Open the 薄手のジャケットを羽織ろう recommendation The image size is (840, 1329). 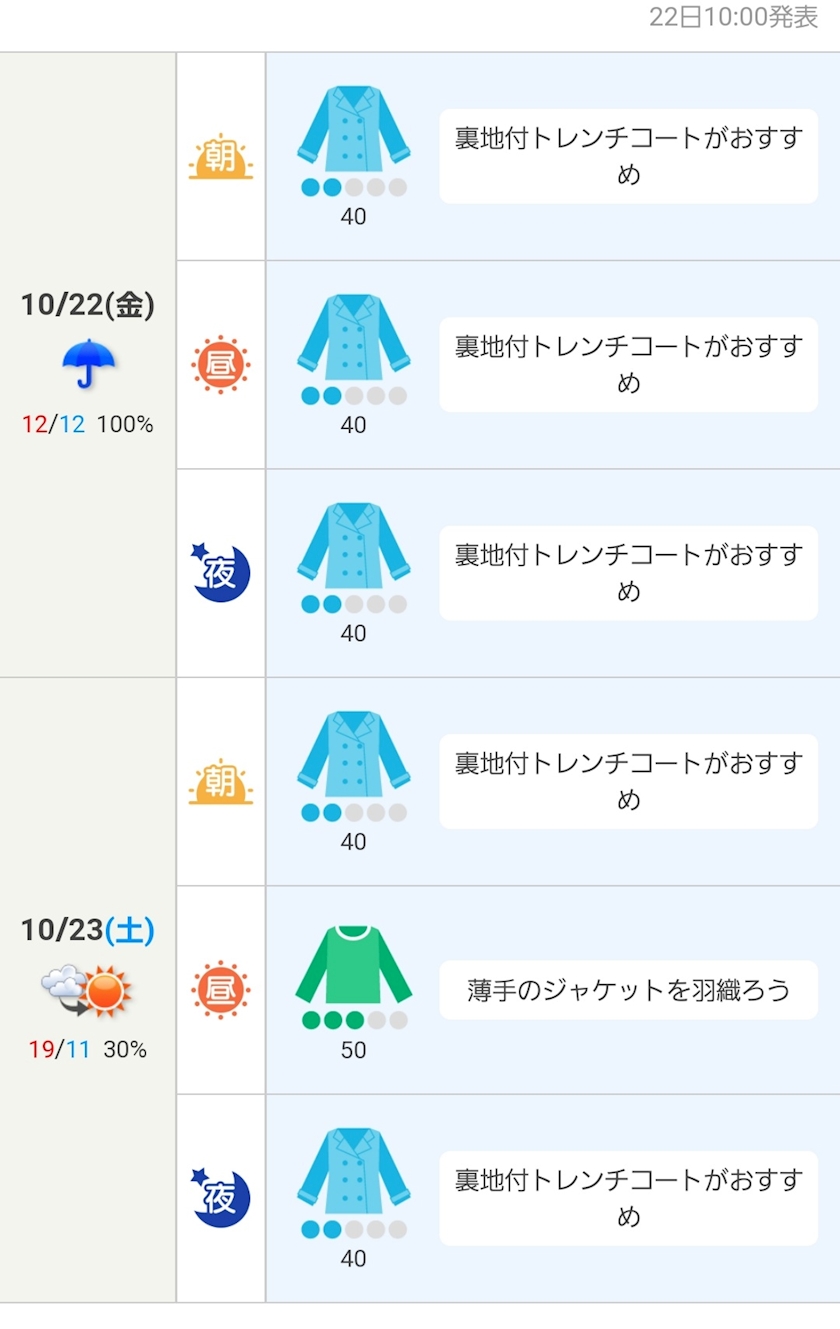click(628, 990)
